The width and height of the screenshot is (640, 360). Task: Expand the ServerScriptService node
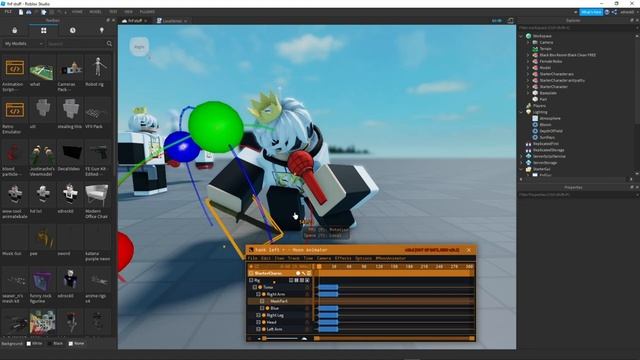(521, 156)
